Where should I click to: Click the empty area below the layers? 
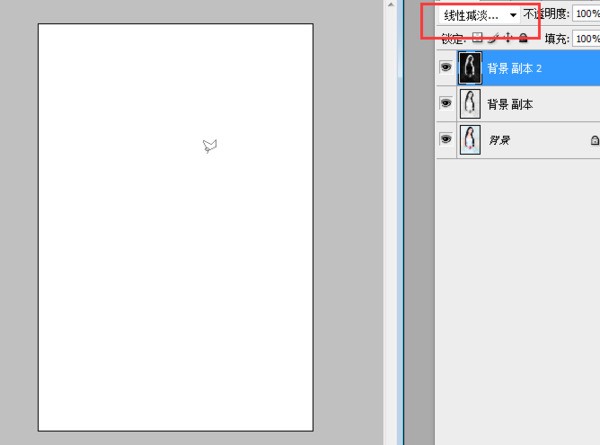(517, 300)
